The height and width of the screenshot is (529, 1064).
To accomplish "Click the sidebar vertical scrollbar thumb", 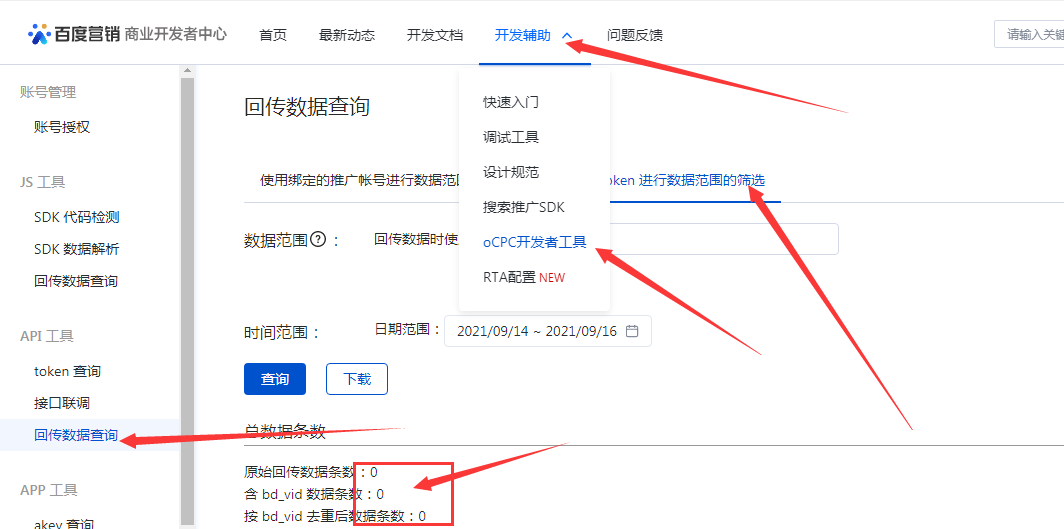I will click(x=187, y=302).
